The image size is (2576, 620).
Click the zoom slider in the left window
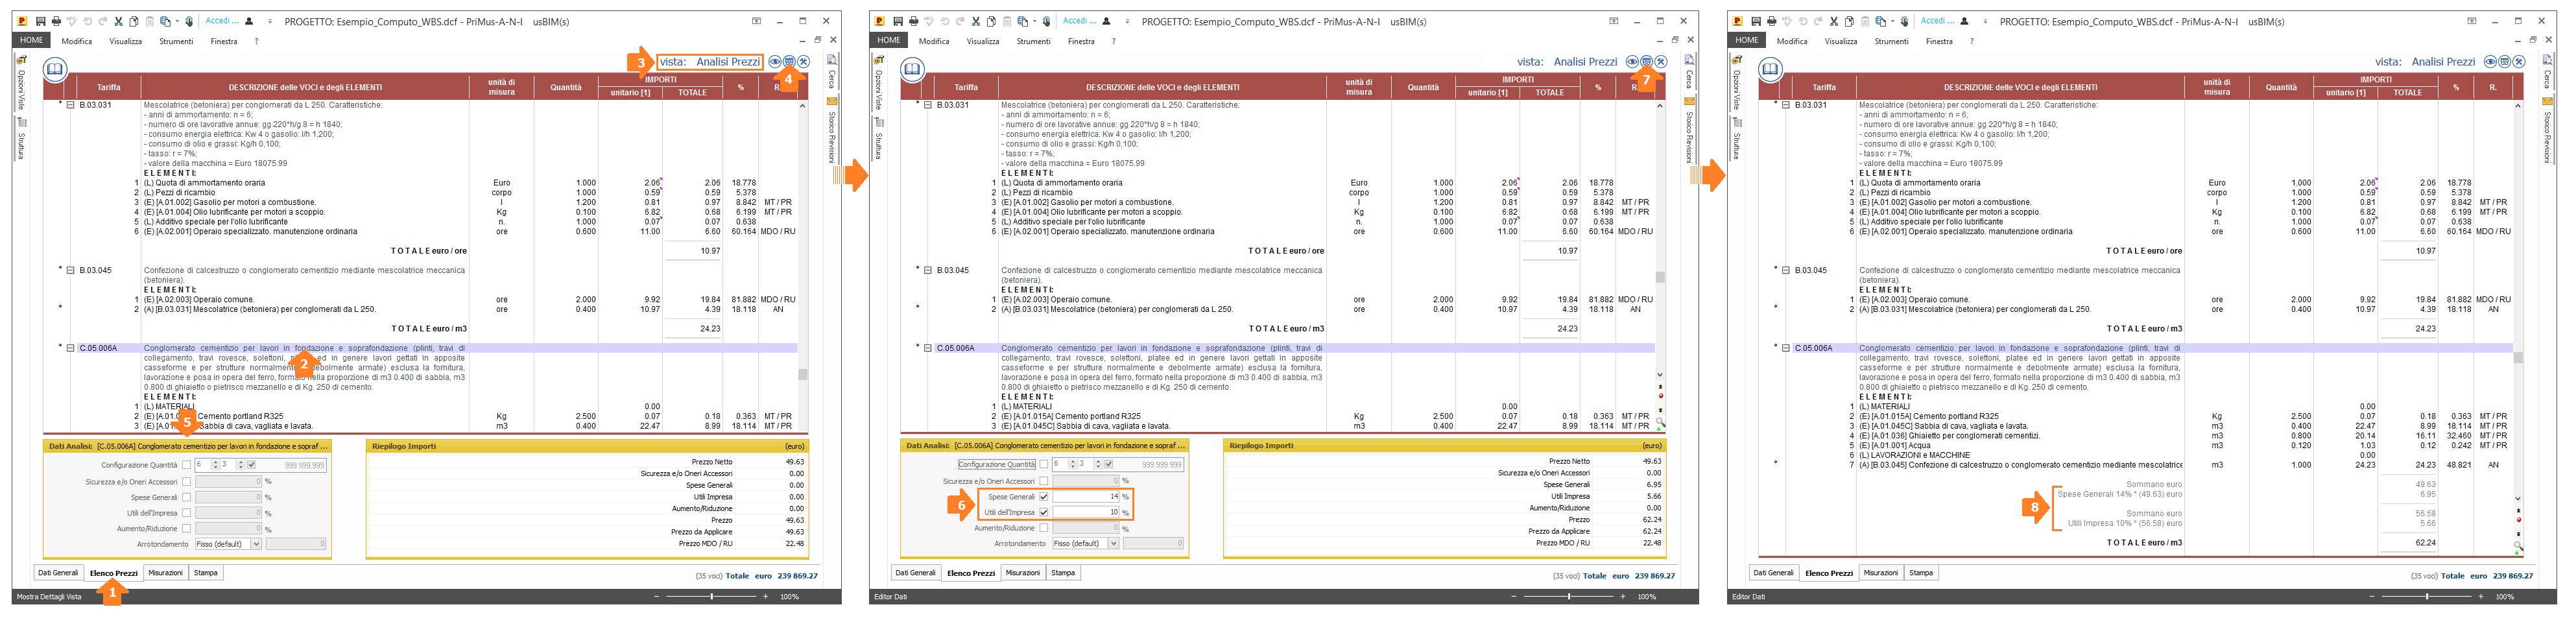[x=711, y=597]
